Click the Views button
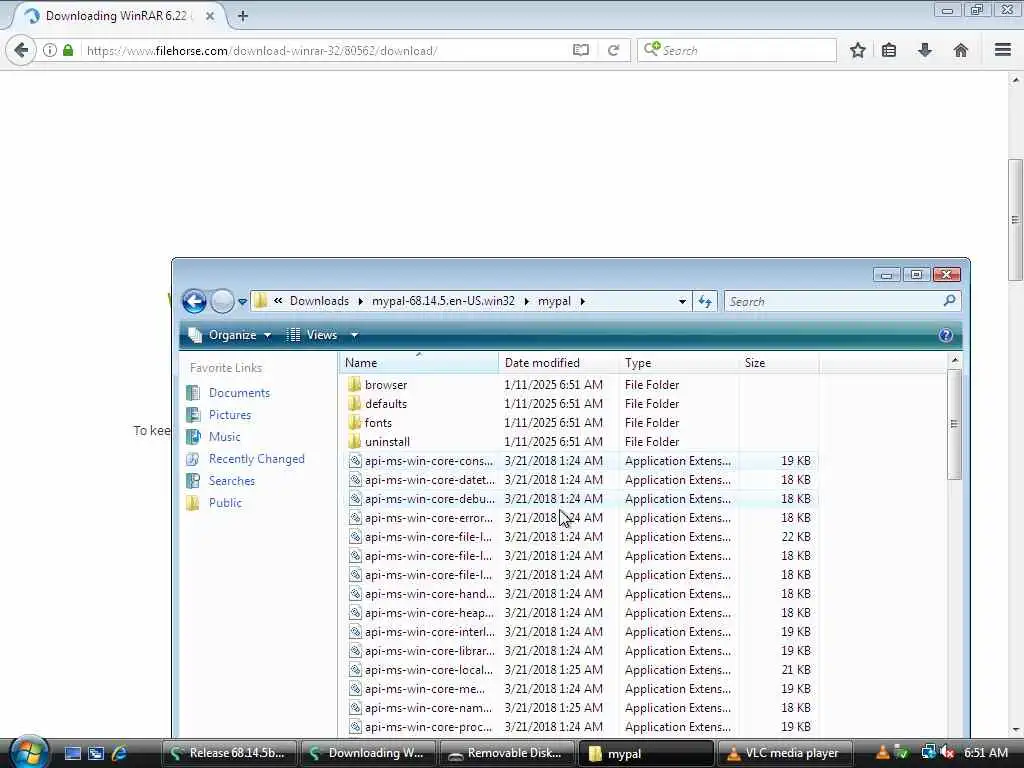The image size is (1024, 768). click(312, 335)
